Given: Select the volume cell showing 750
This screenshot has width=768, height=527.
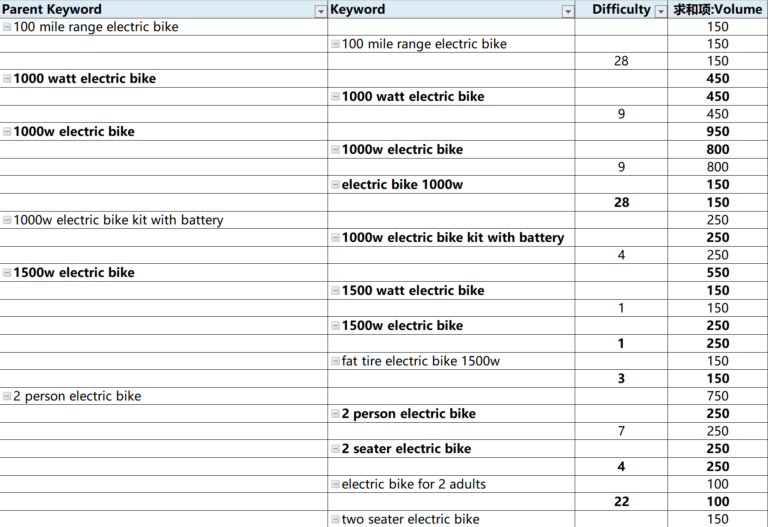Looking at the screenshot, I should pyautogui.click(x=717, y=397).
